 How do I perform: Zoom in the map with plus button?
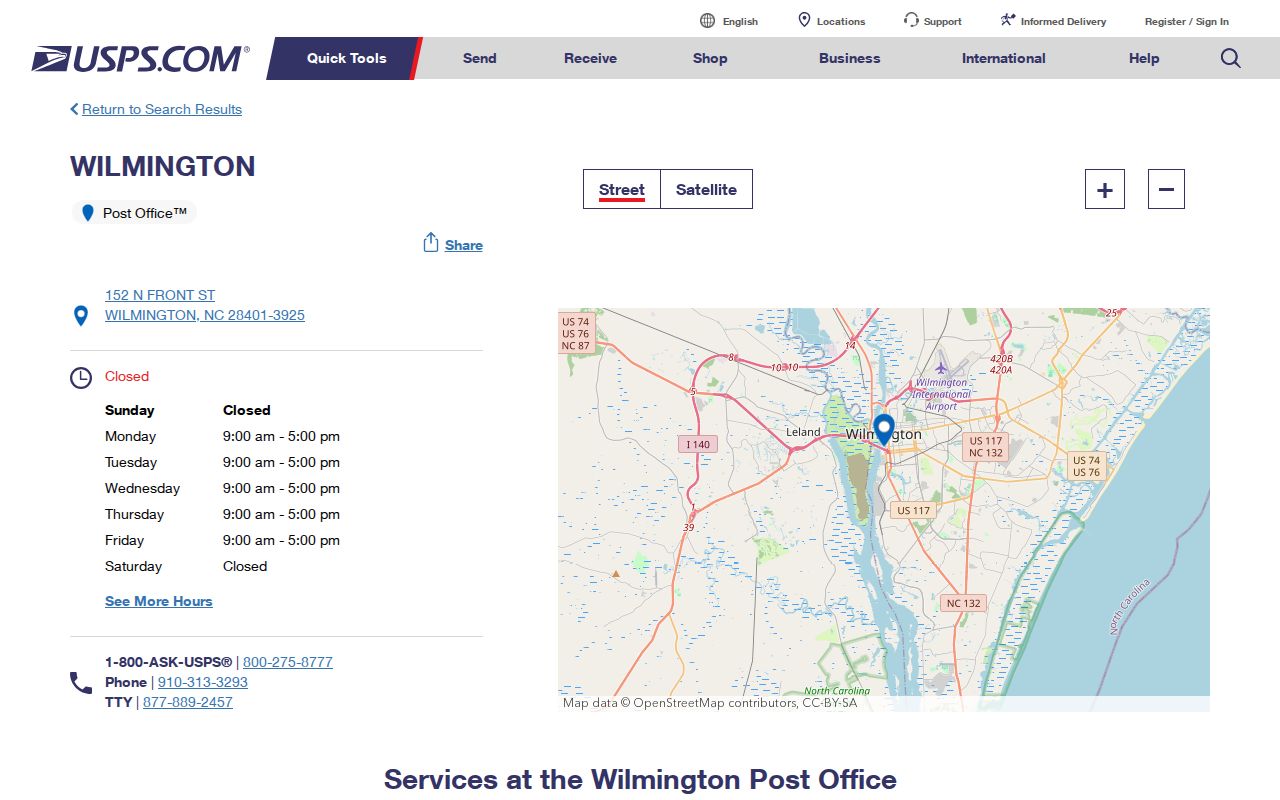click(1105, 189)
